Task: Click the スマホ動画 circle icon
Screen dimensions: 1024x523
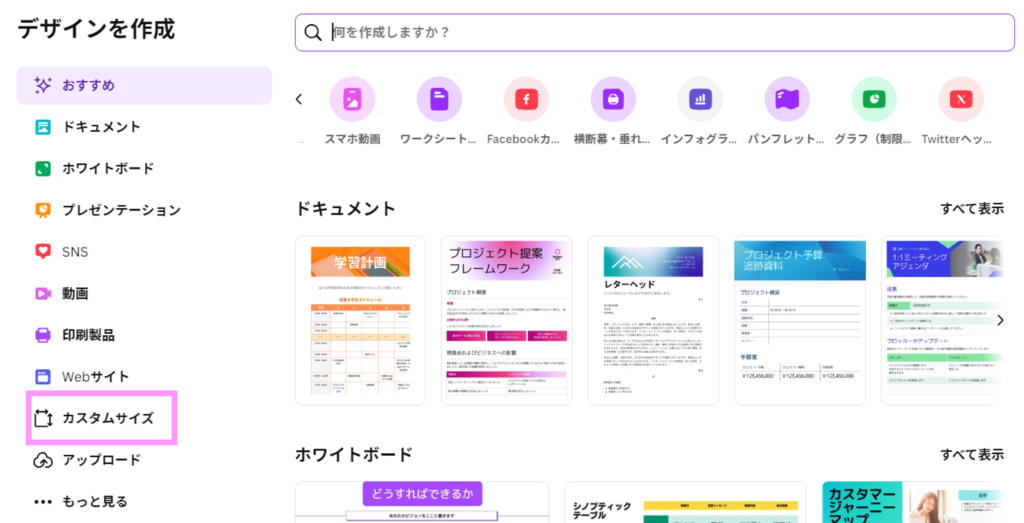Action: (352, 99)
